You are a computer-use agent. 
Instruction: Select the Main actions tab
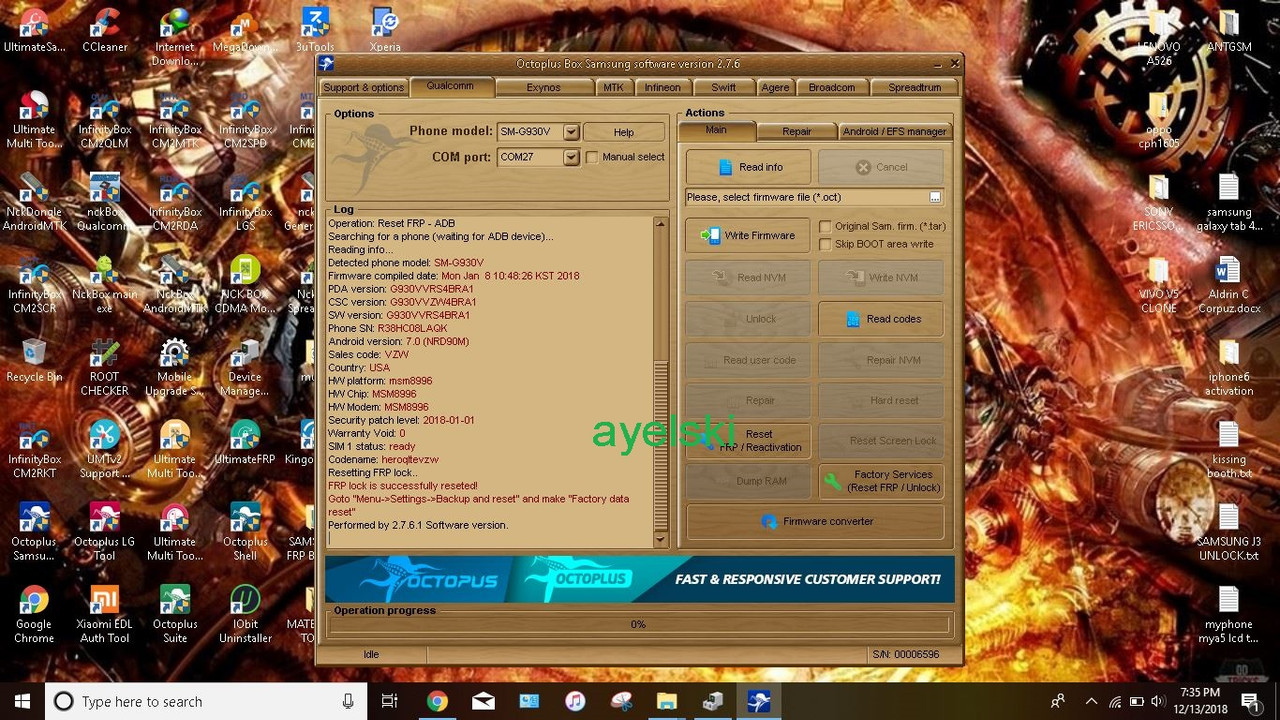[716, 130]
